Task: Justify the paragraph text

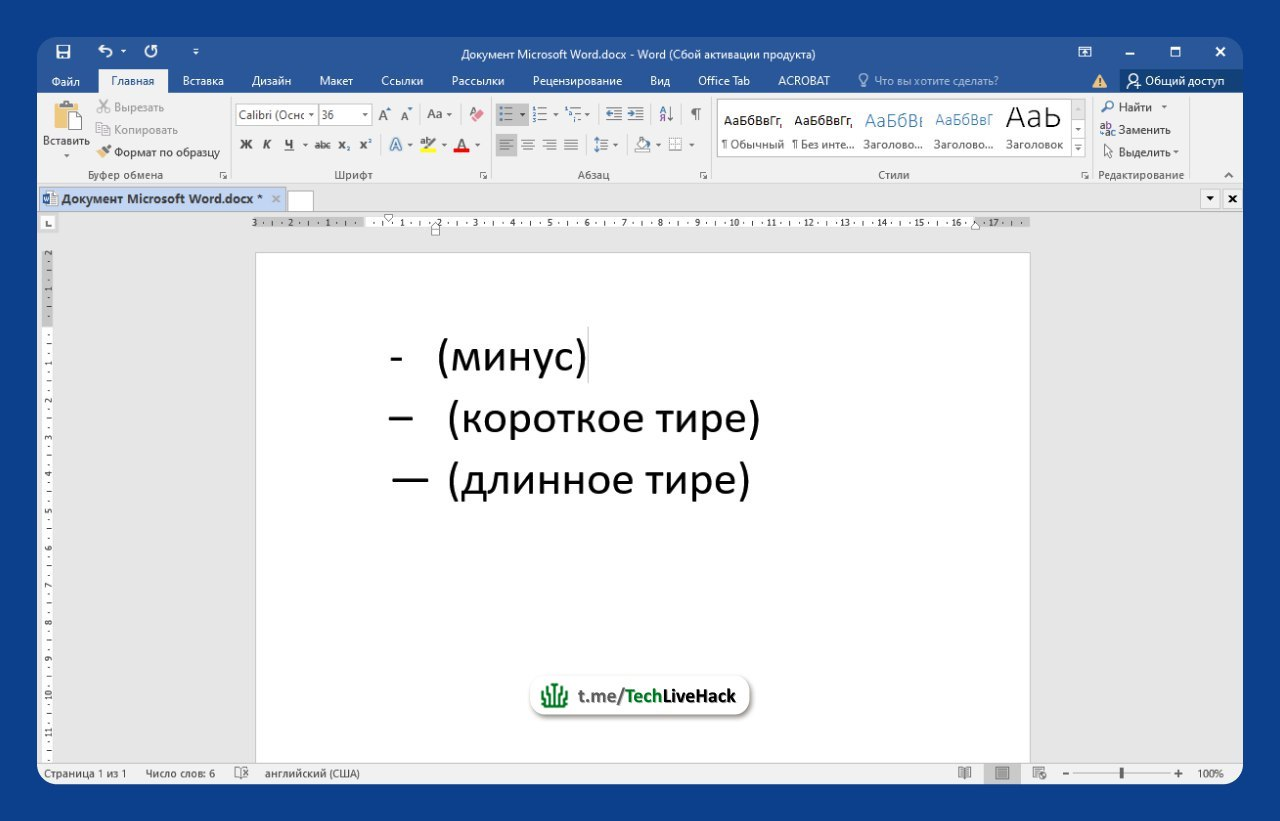Action: [x=570, y=145]
